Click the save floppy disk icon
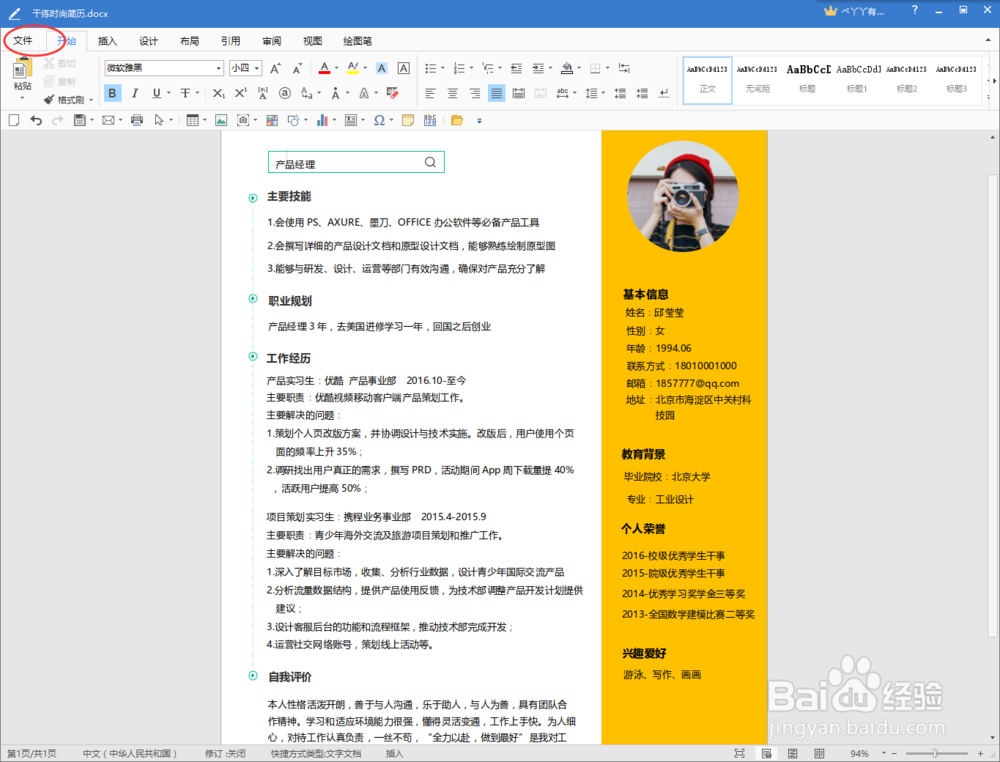The height and width of the screenshot is (762, 1000). pos(80,120)
